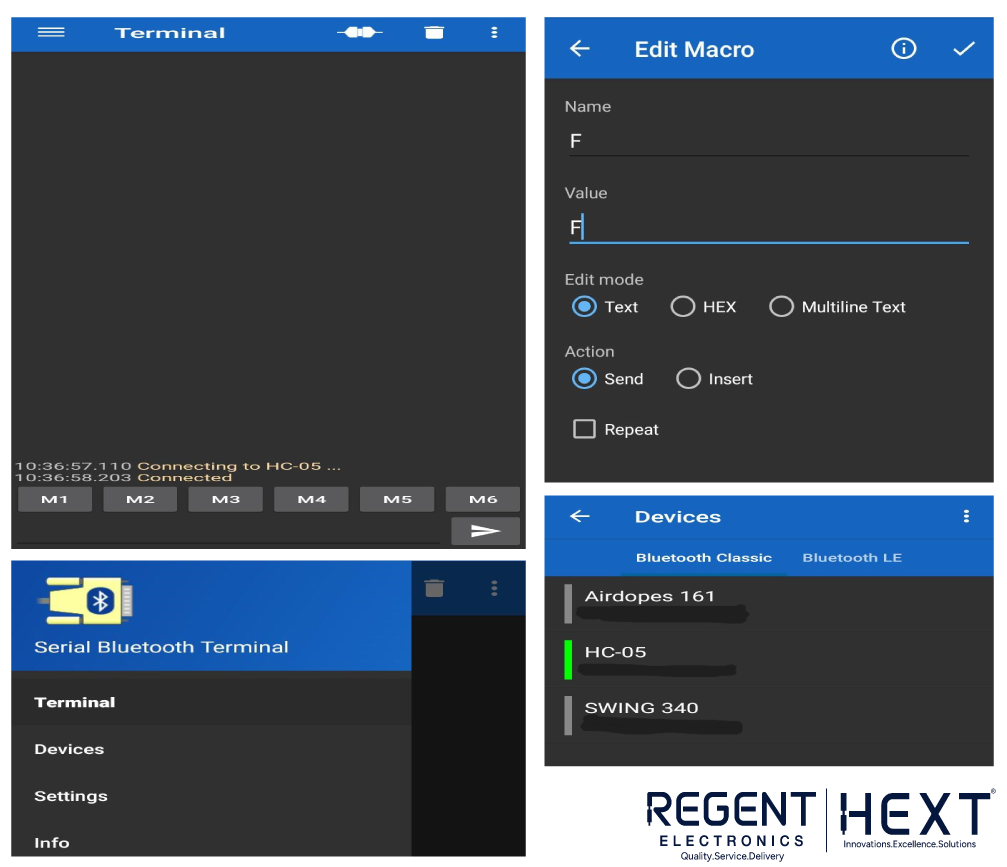Open the hamburger menu in Terminal screen
1007x867 pixels.
[51, 32]
